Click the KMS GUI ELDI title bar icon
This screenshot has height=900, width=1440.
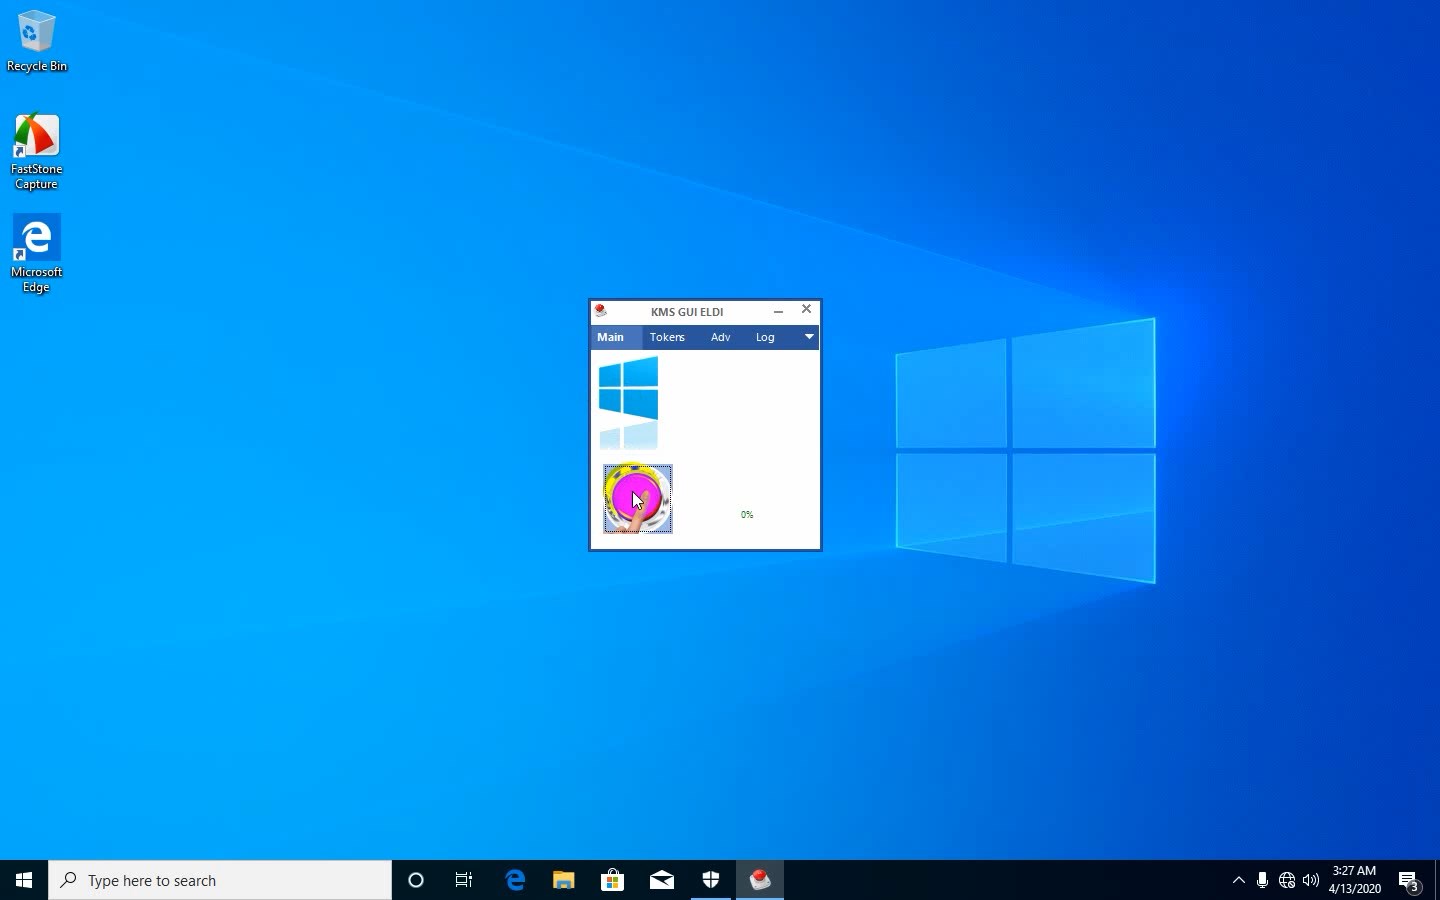[x=601, y=311]
